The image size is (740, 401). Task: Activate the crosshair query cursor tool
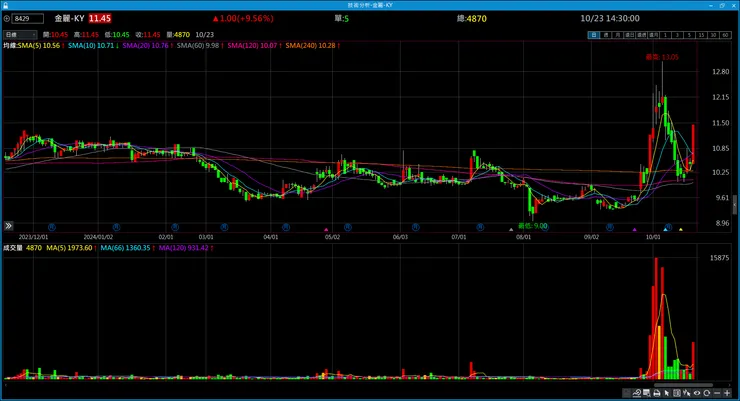pos(687,393)
